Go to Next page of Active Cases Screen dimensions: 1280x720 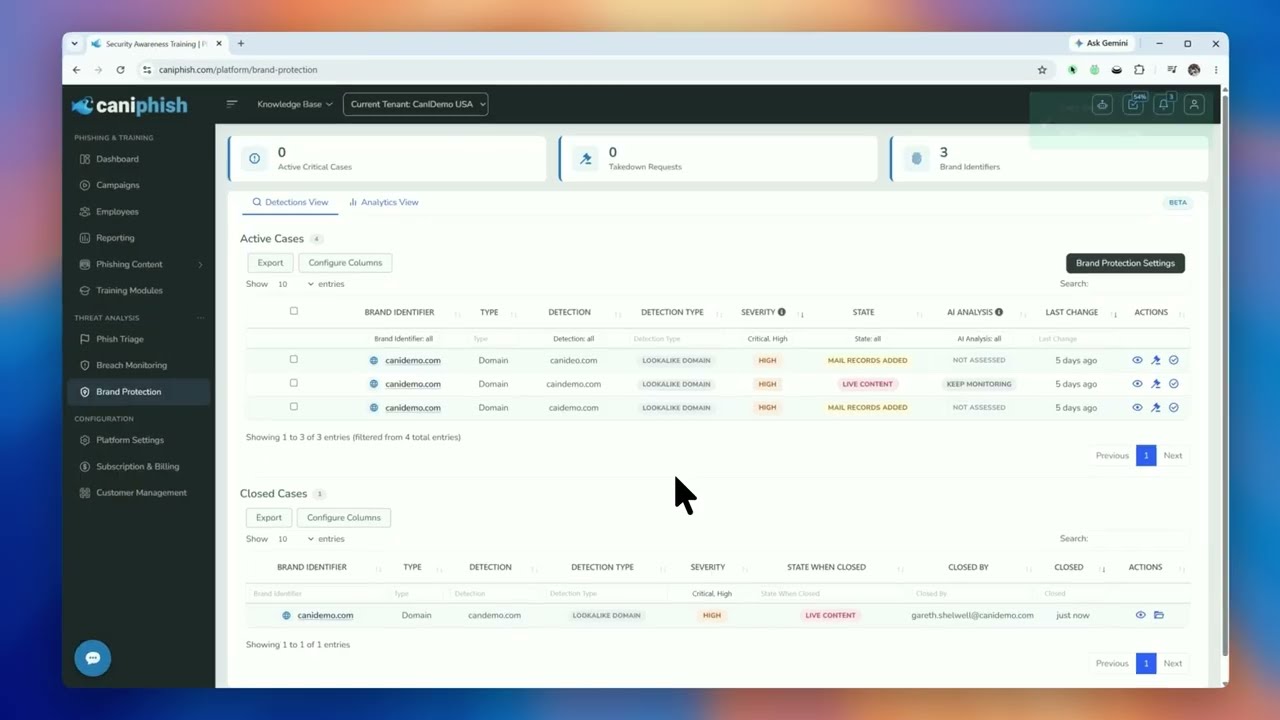tap(1173, 456)
